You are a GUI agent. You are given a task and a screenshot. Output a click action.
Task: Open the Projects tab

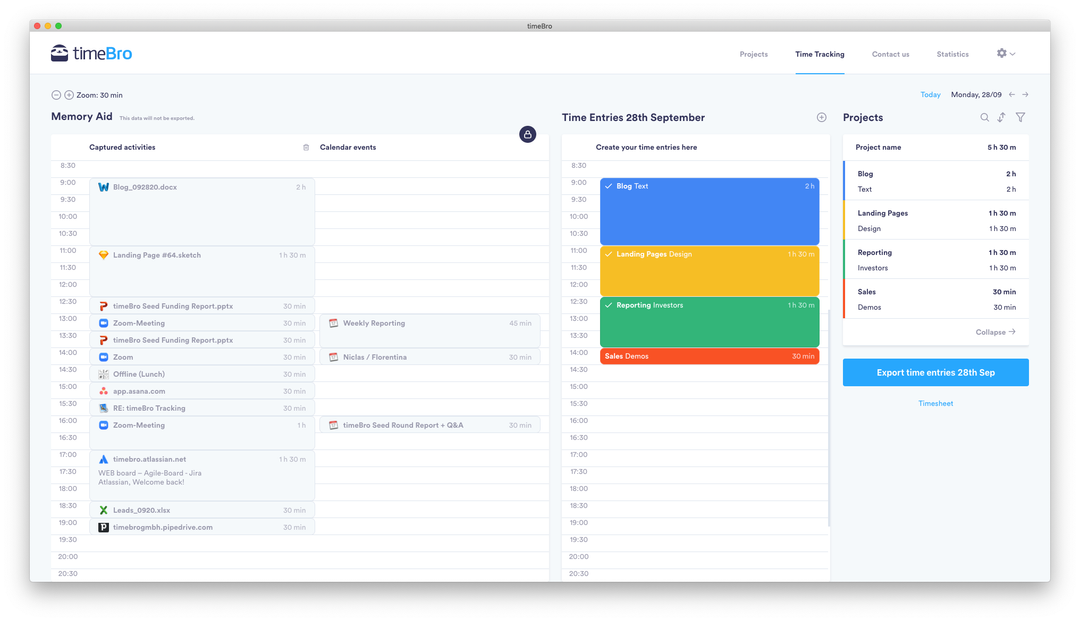(753, 54)
